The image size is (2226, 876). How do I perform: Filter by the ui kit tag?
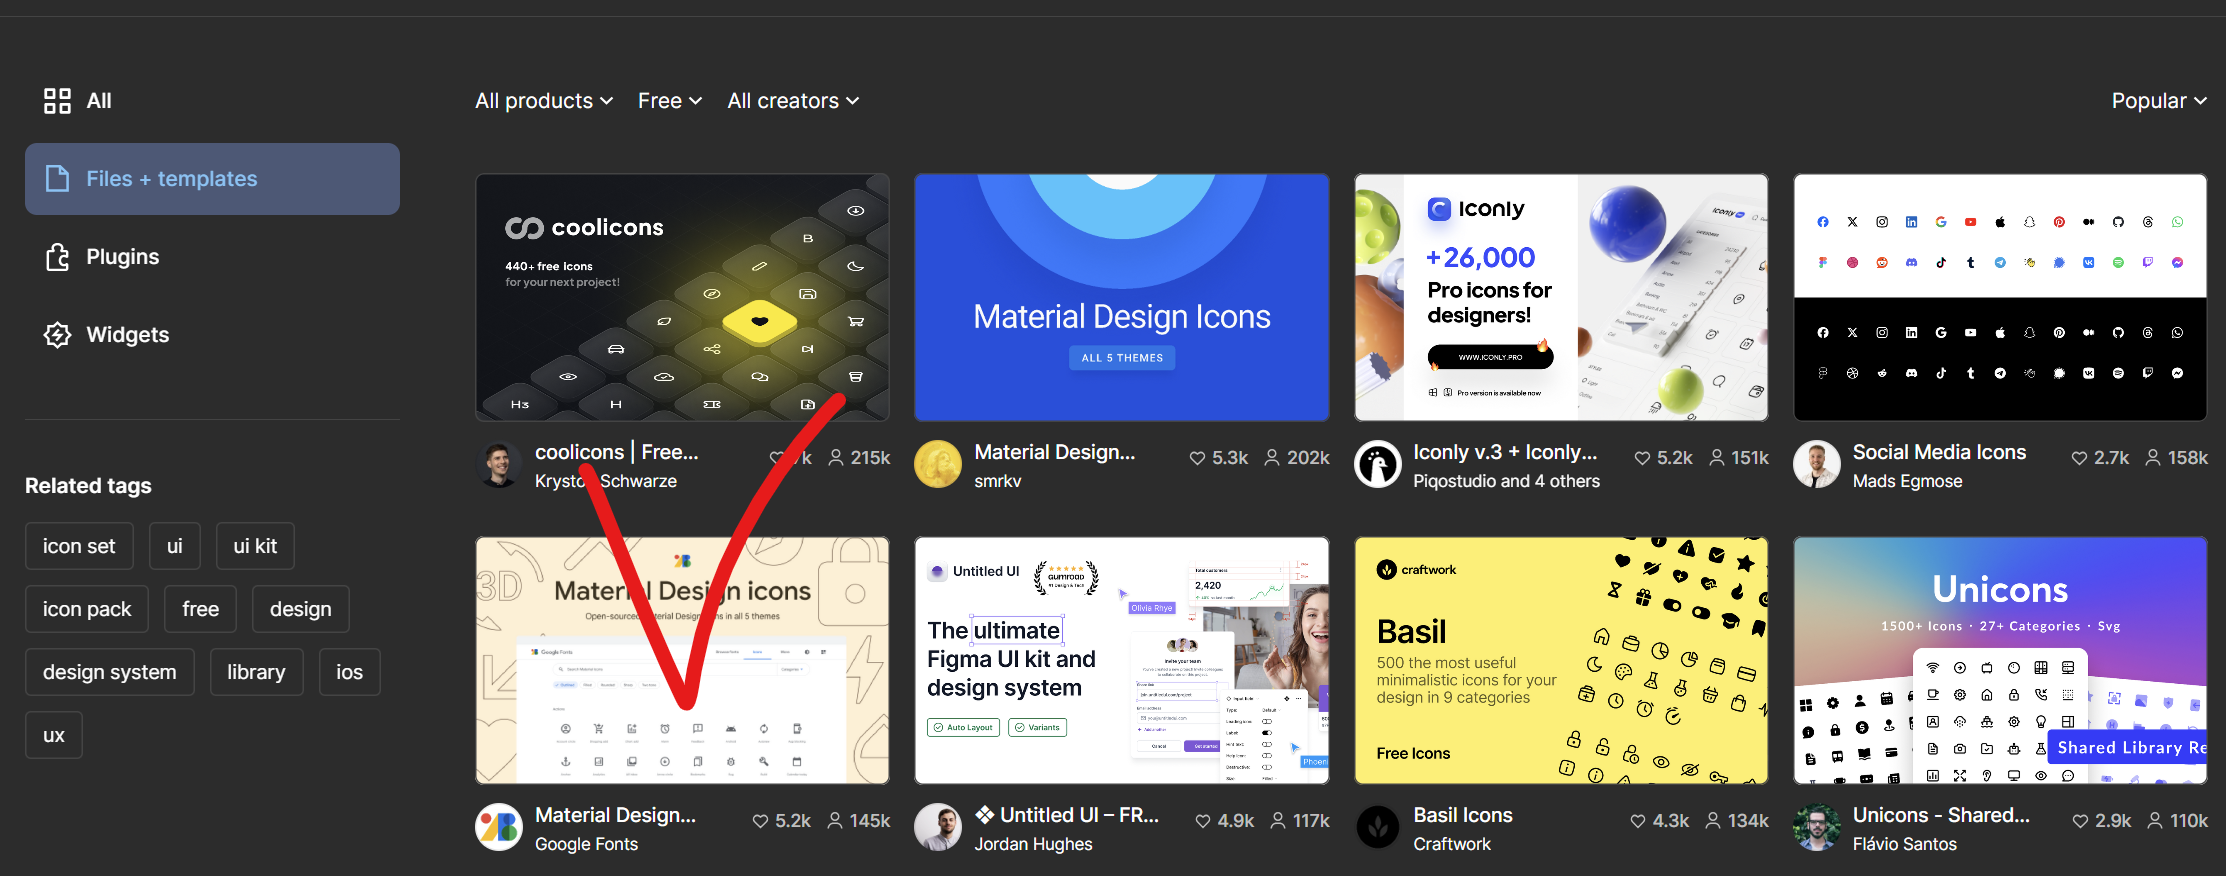(255, 546)
